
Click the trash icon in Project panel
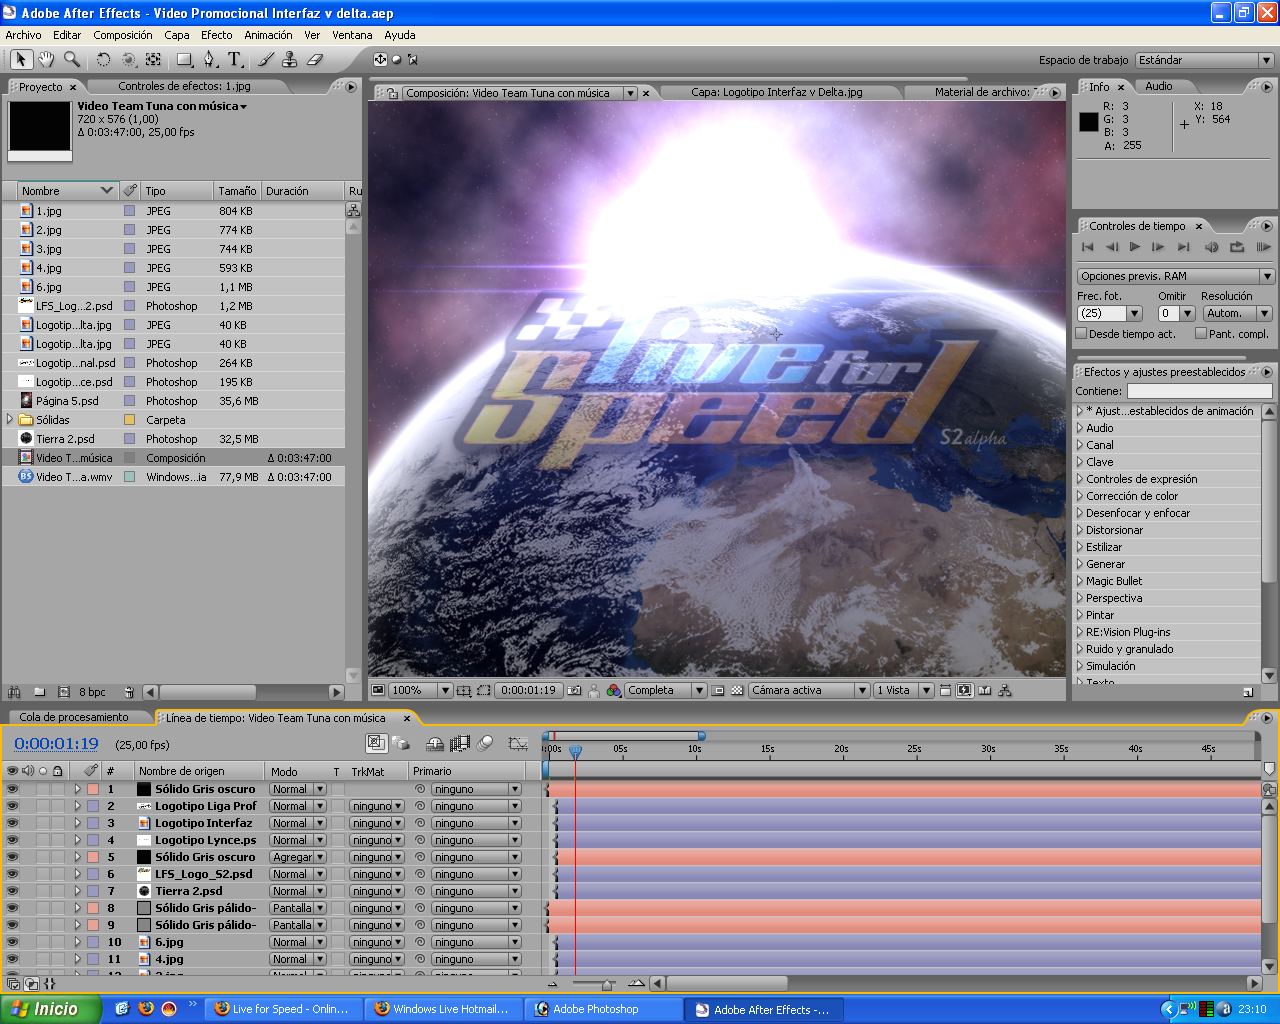coord(129,692)
